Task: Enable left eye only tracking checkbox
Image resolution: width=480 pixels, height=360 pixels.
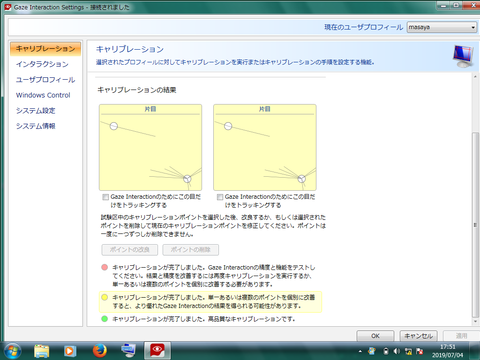Action: click(x=106, y=197)
